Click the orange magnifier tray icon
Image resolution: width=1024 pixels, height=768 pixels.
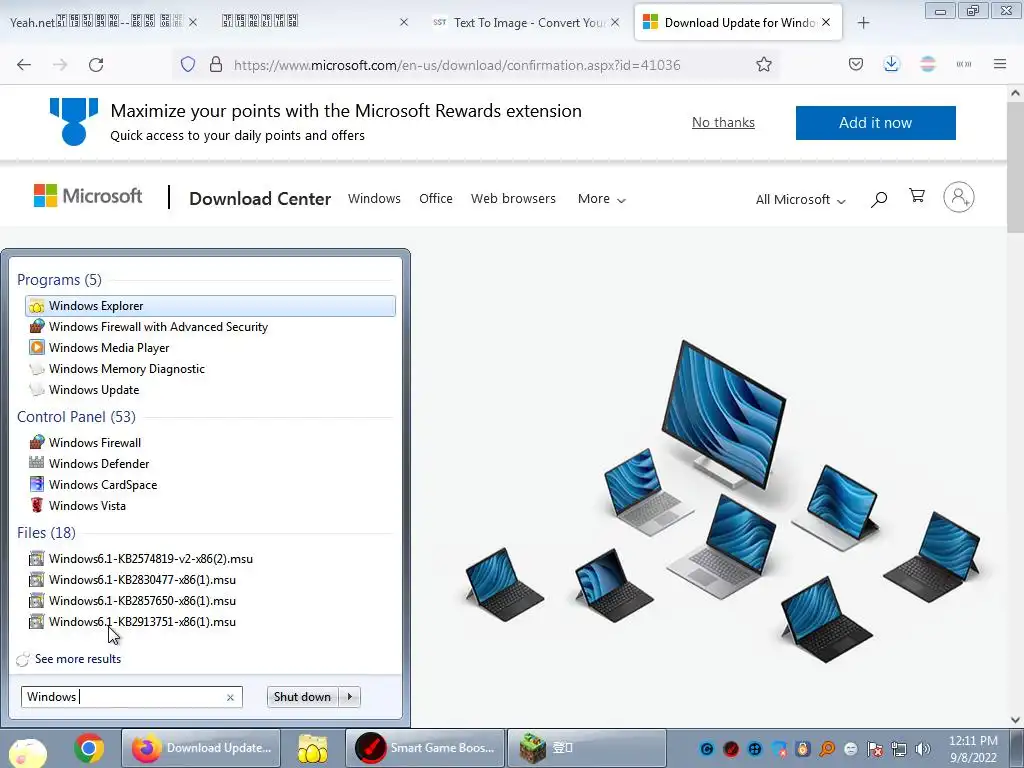point(827,749)
